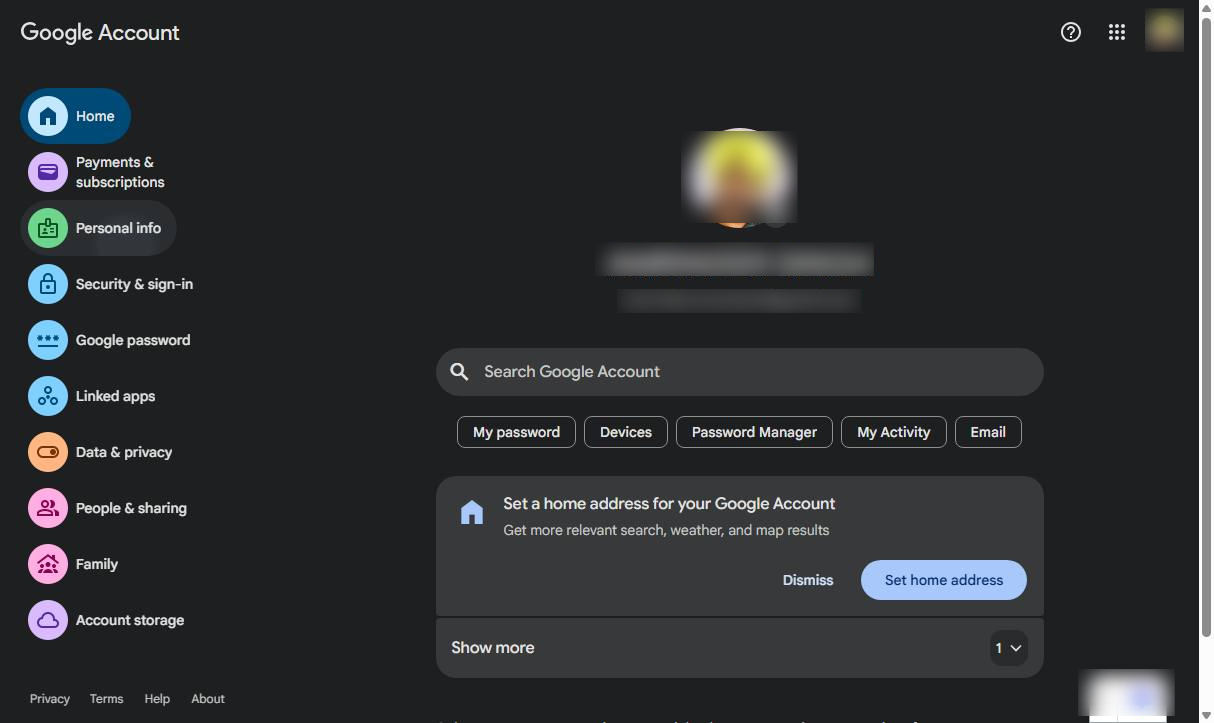Go to Personal info label
Image resolution: width=1214 pixels, height=723 pixels.
(118, 228)
